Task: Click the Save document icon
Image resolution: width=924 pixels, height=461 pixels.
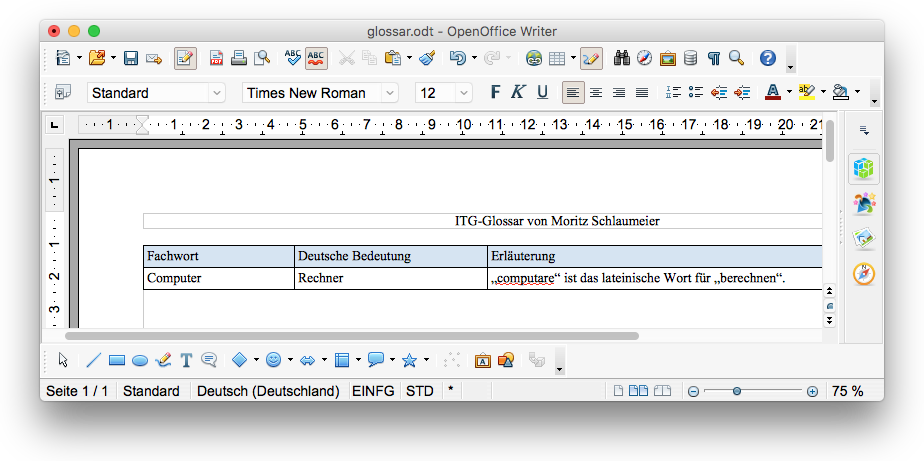Action: coord(130,58)
